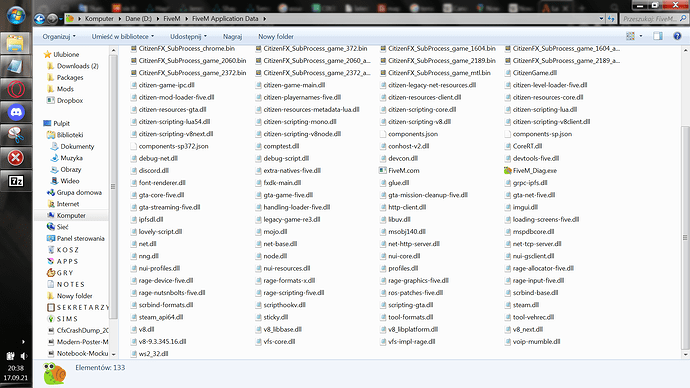Open the Snipping Tool taskbar icon
Screen dimensions: 690x388
[16, 135]
